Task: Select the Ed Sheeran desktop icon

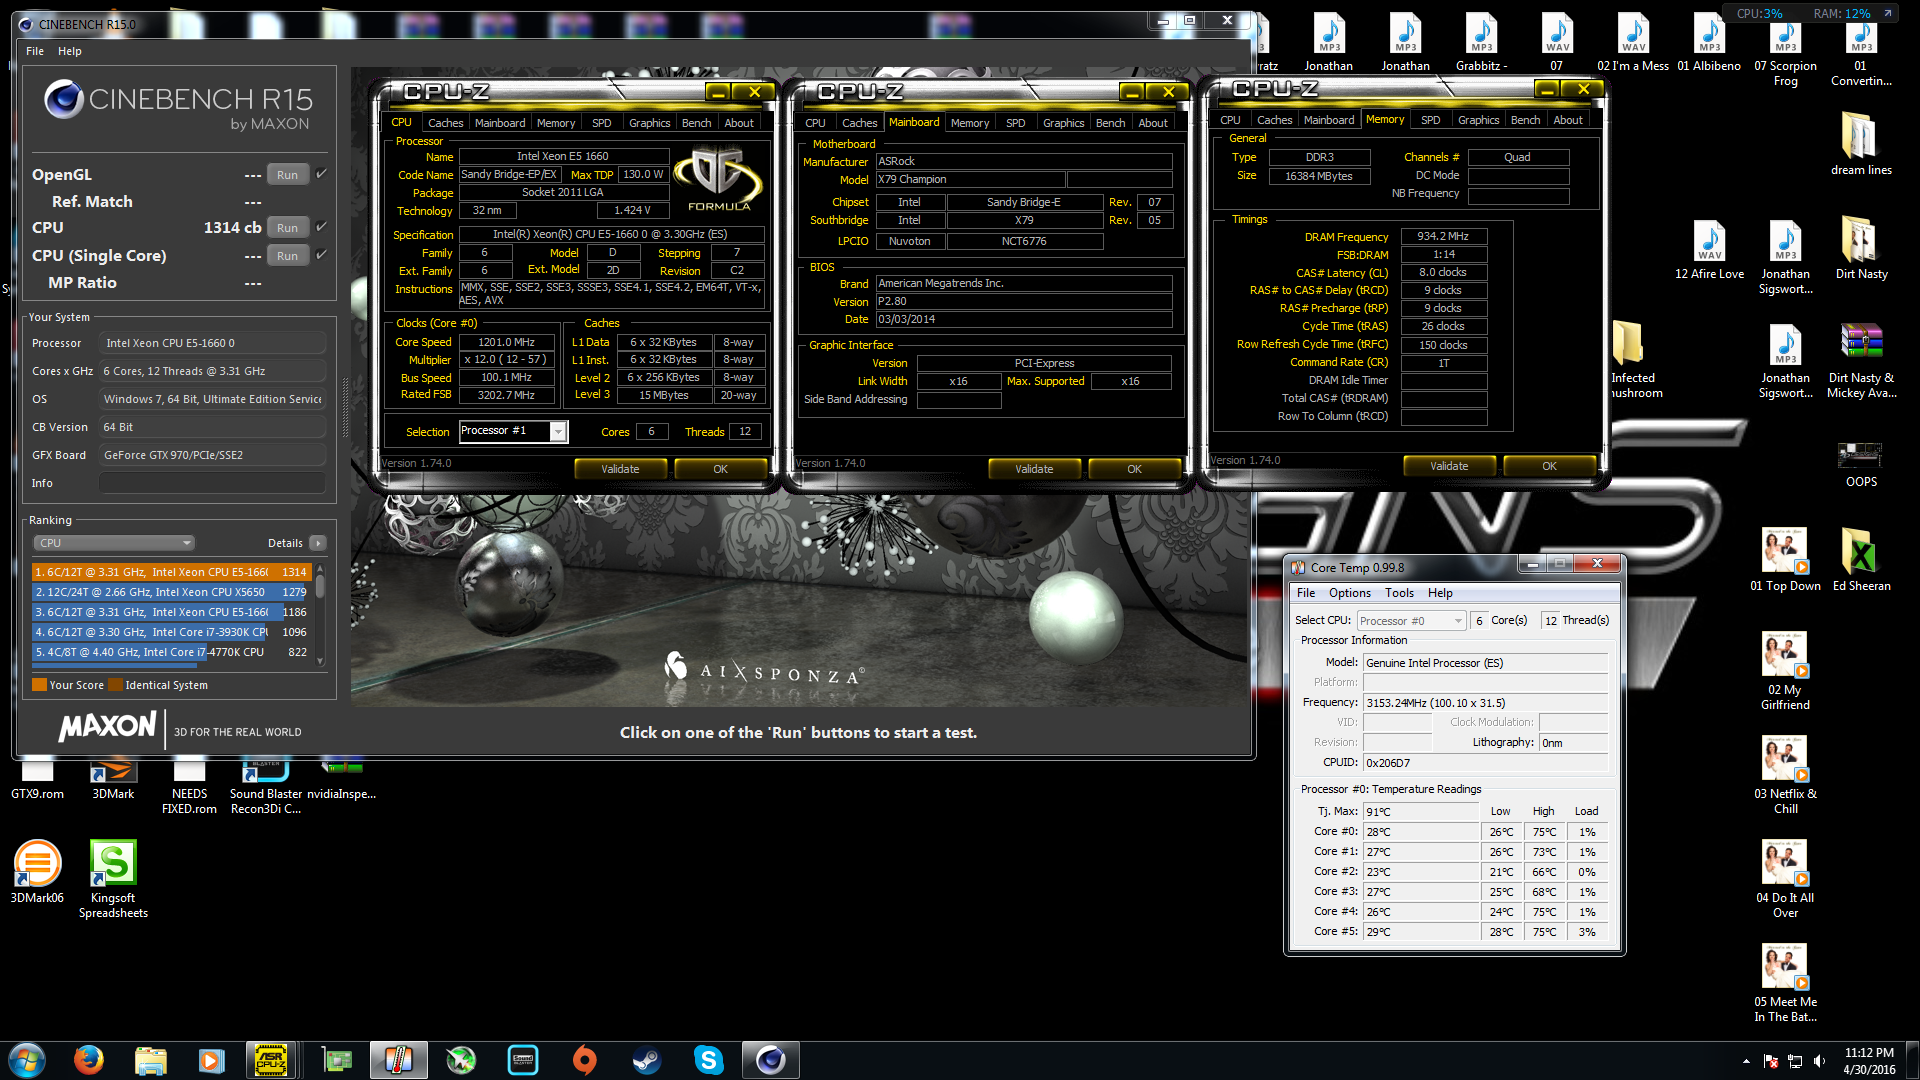Action: pos(1861,560)
